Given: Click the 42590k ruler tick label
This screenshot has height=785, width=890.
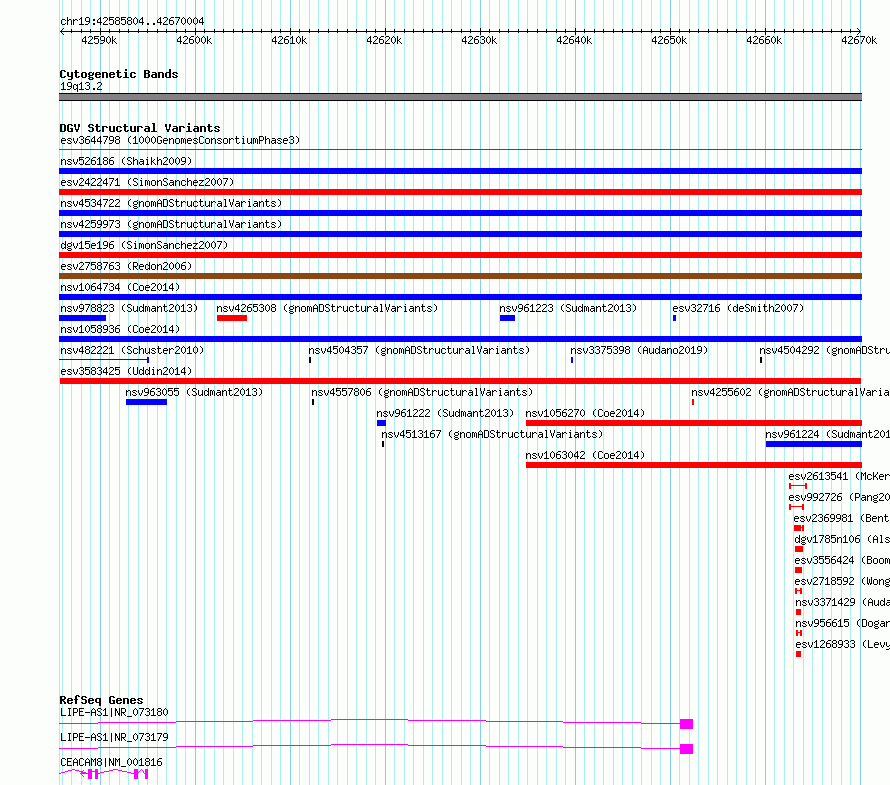Looking at the screenshot, I should click(x=99, y=40).
